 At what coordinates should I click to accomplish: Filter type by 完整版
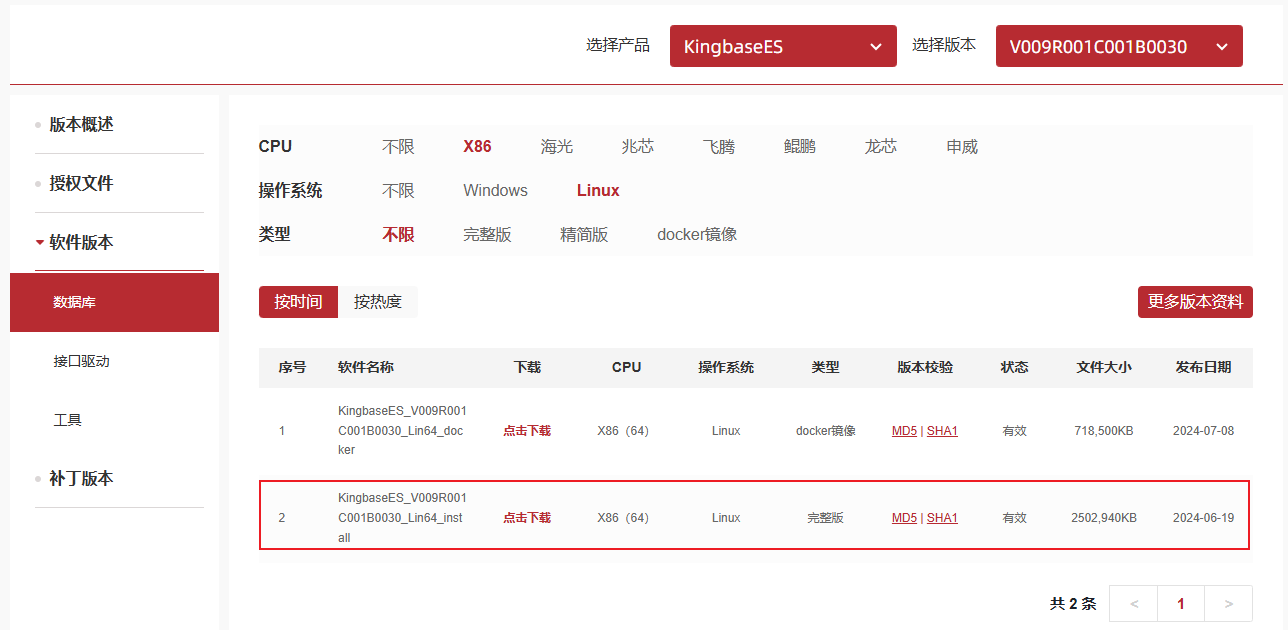click(x=487, y=234)
